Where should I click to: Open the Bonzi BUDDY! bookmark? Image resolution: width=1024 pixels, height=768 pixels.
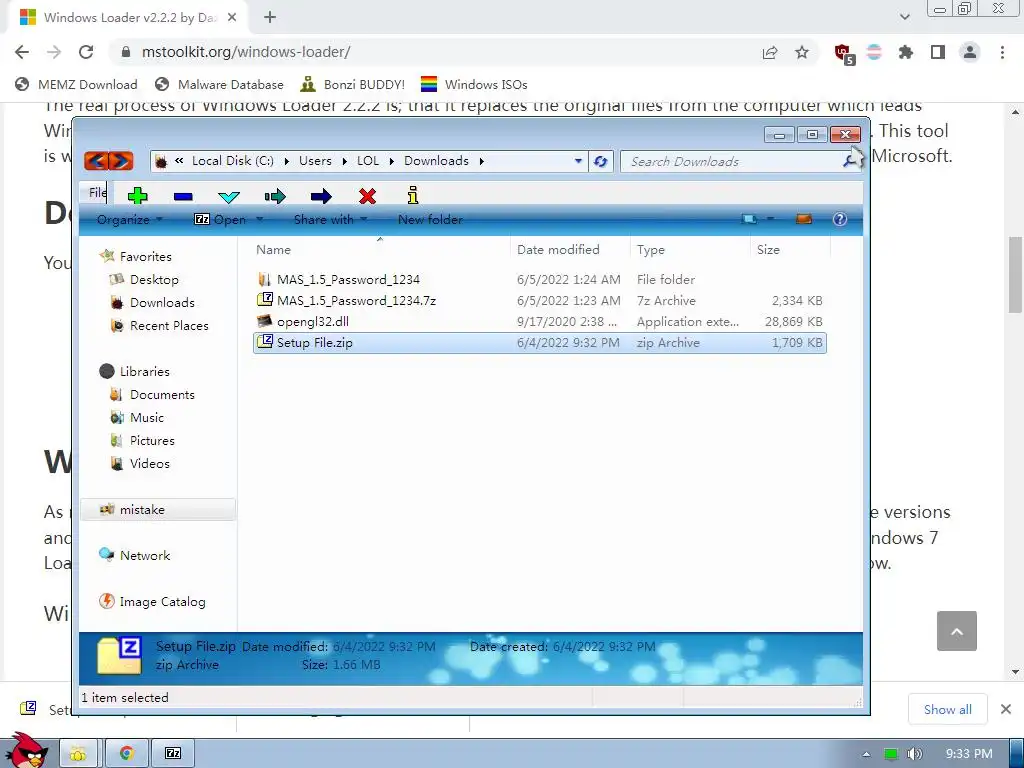pyautogui.click(x=353, y=85)
